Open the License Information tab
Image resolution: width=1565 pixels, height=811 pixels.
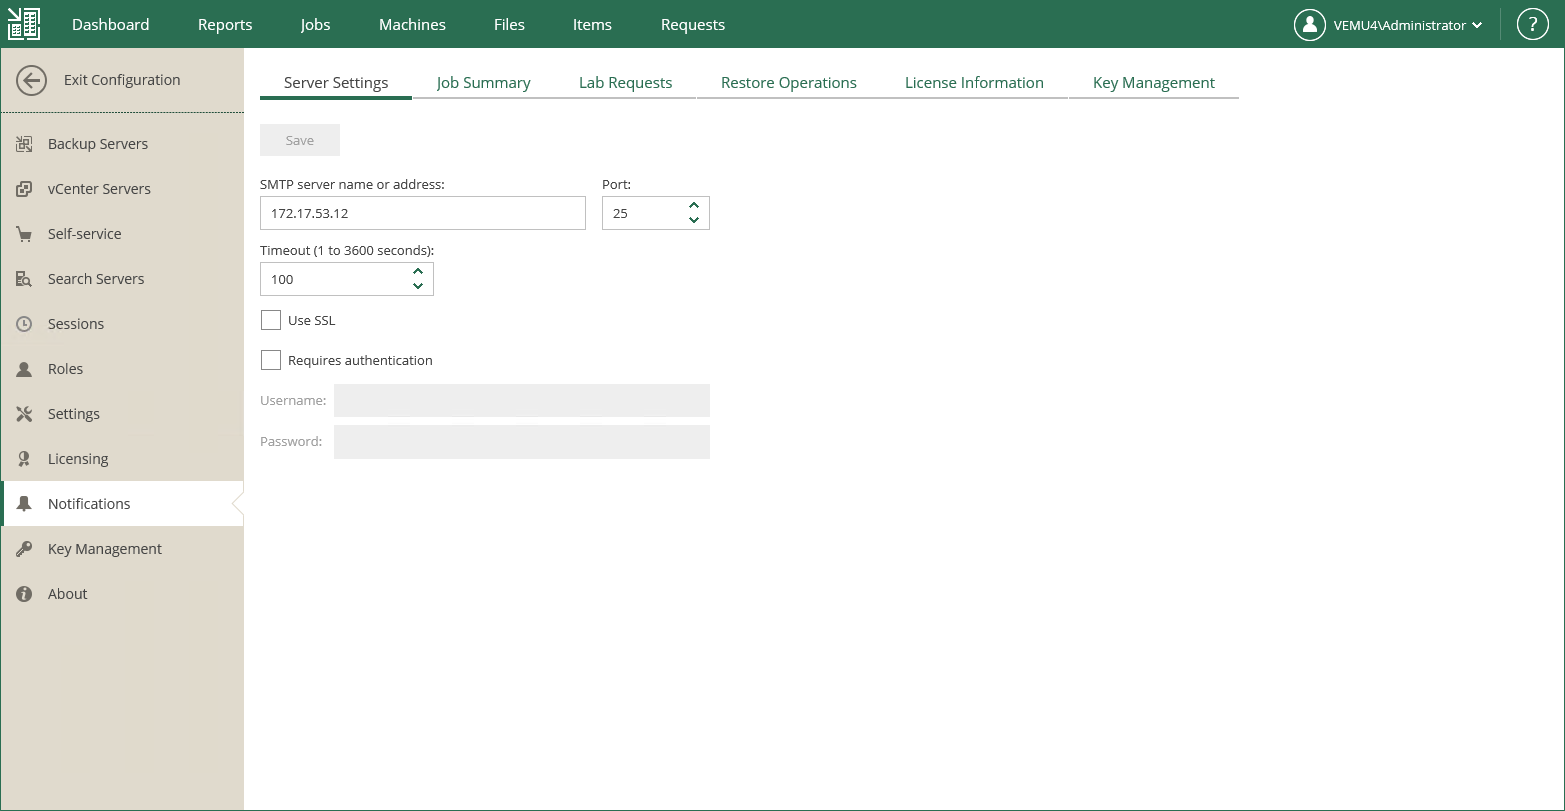pos(974,83)
